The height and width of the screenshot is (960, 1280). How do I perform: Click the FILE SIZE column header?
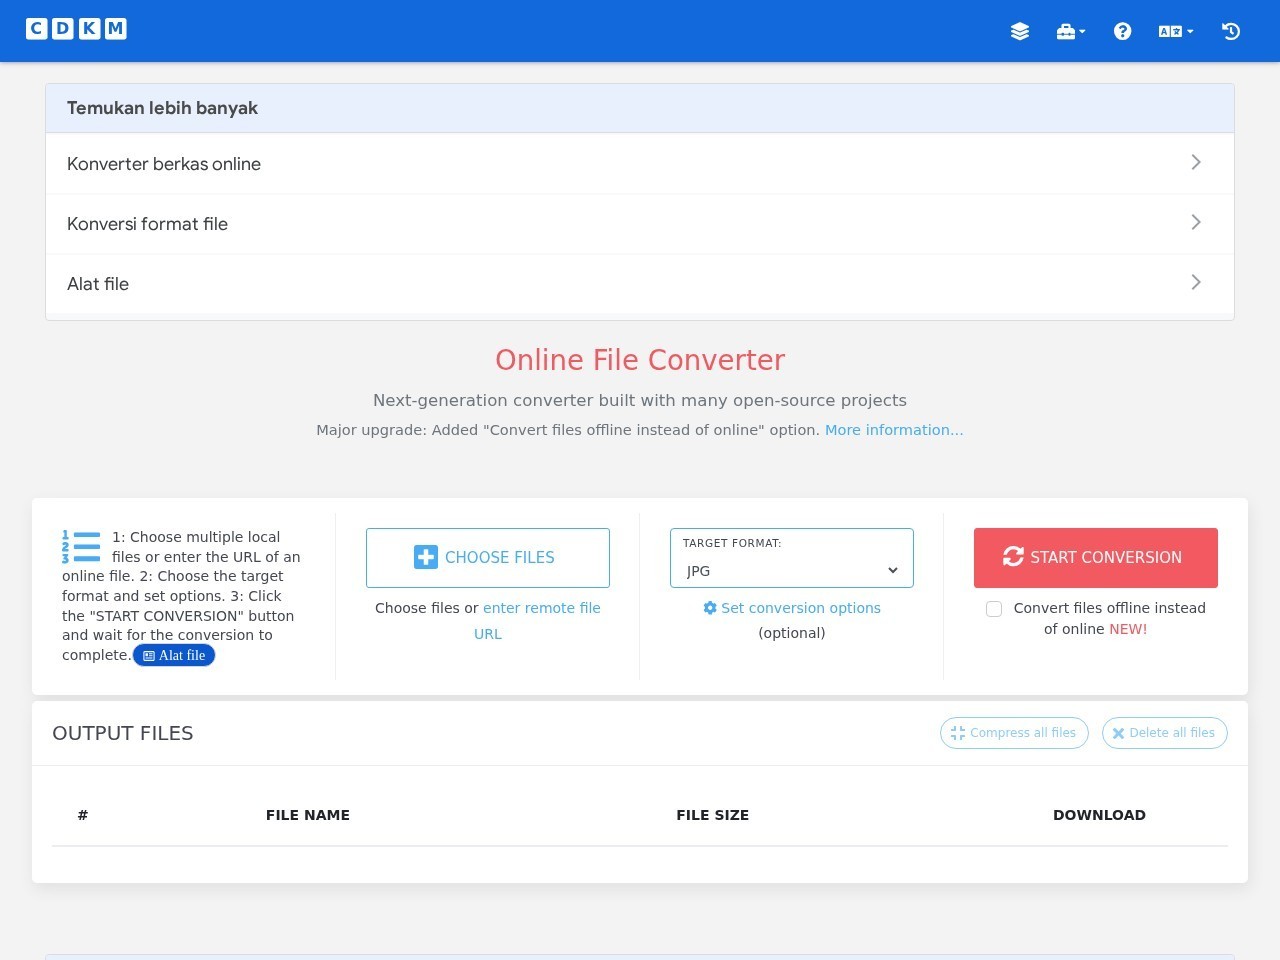713,815
